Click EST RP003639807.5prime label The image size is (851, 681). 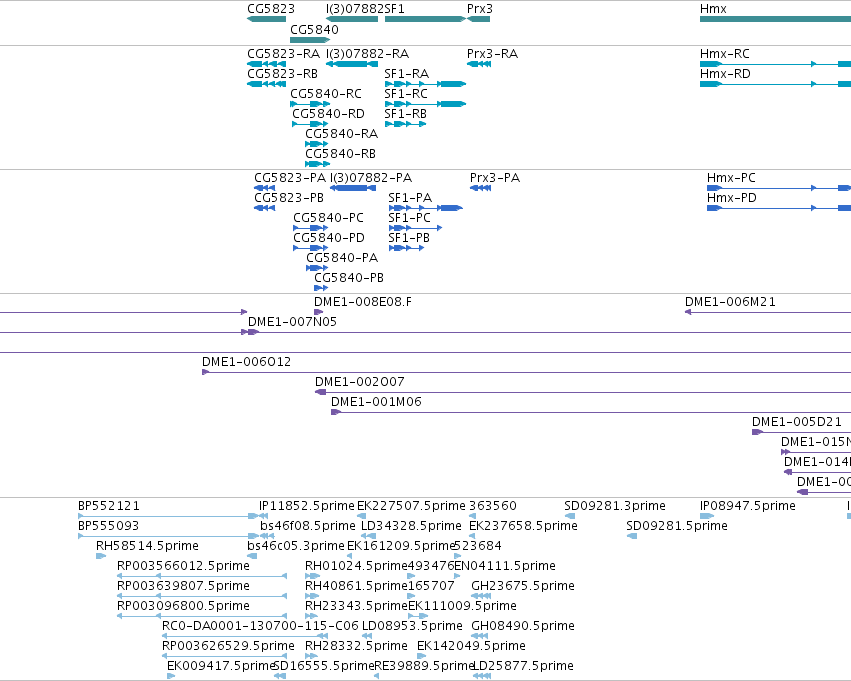183,586
